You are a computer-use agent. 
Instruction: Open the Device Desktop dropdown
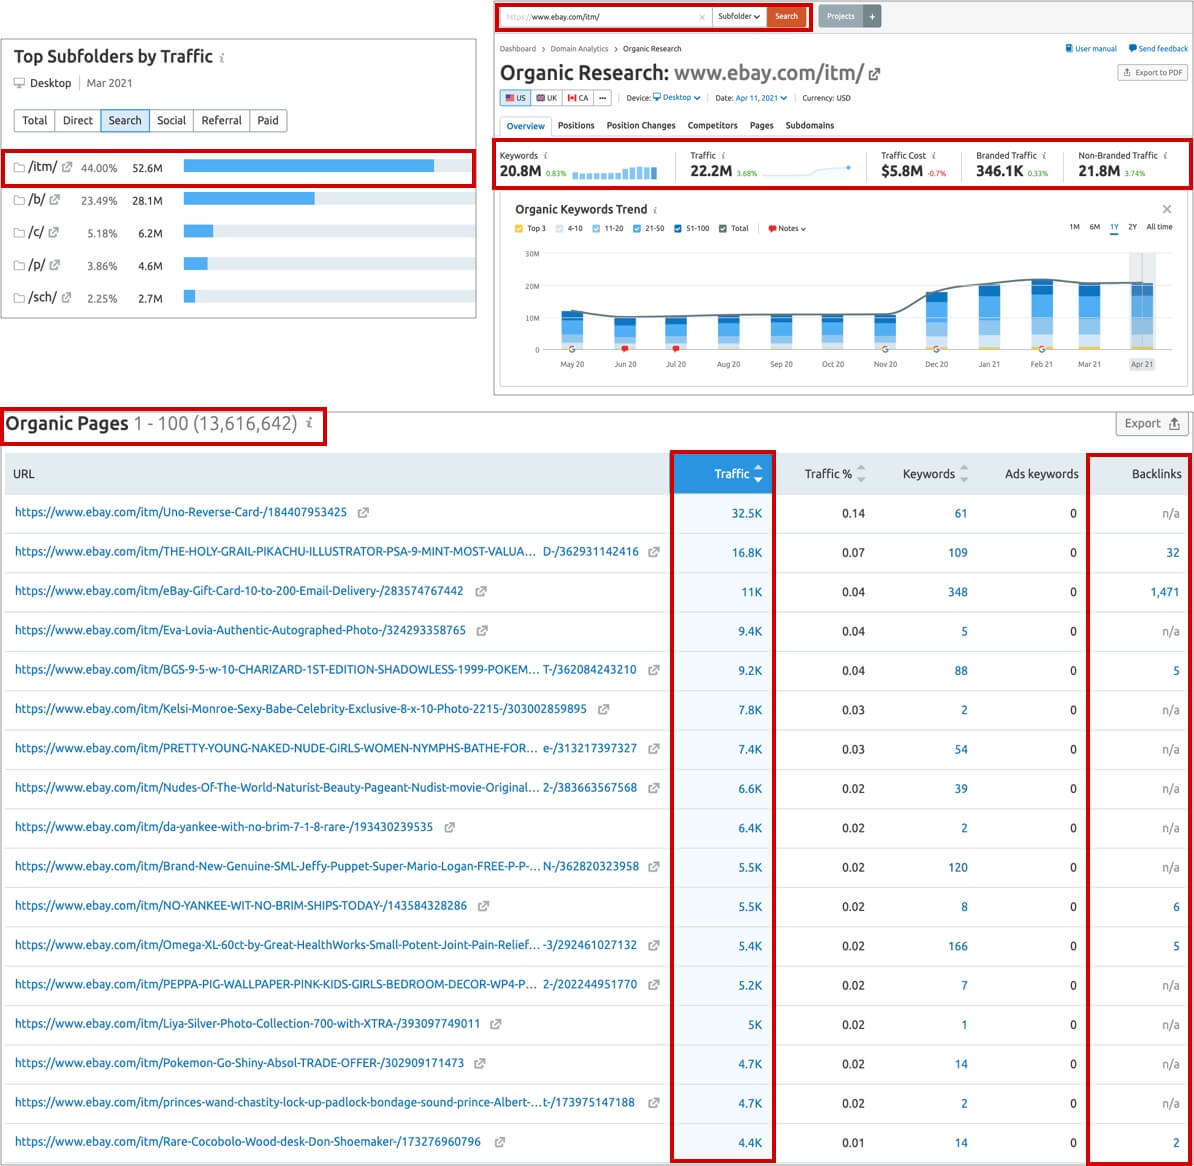[x=677, y=97]
